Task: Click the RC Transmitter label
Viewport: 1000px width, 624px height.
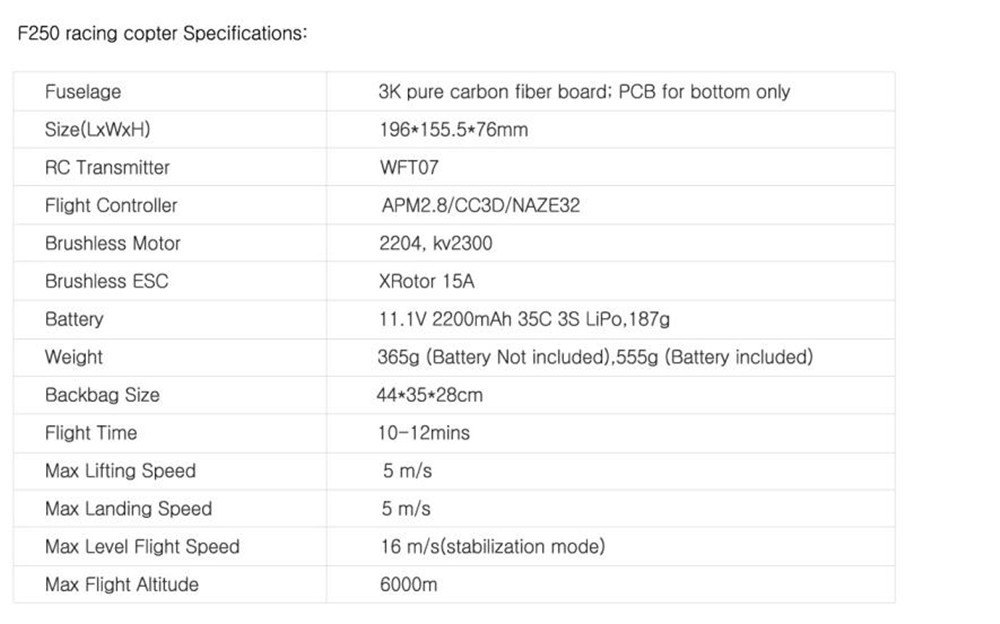Action: point(107,167)
